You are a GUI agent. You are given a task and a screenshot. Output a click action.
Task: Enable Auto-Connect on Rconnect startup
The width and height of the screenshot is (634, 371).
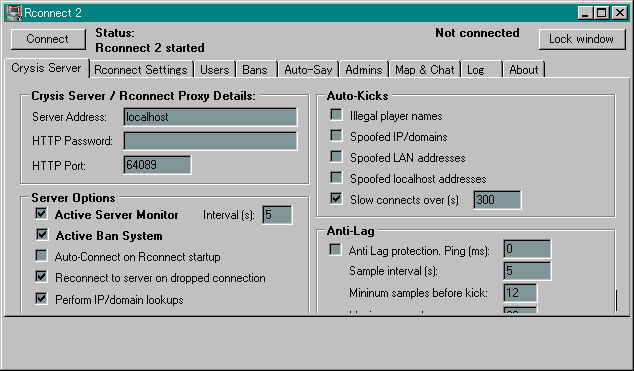click(41, 255)
